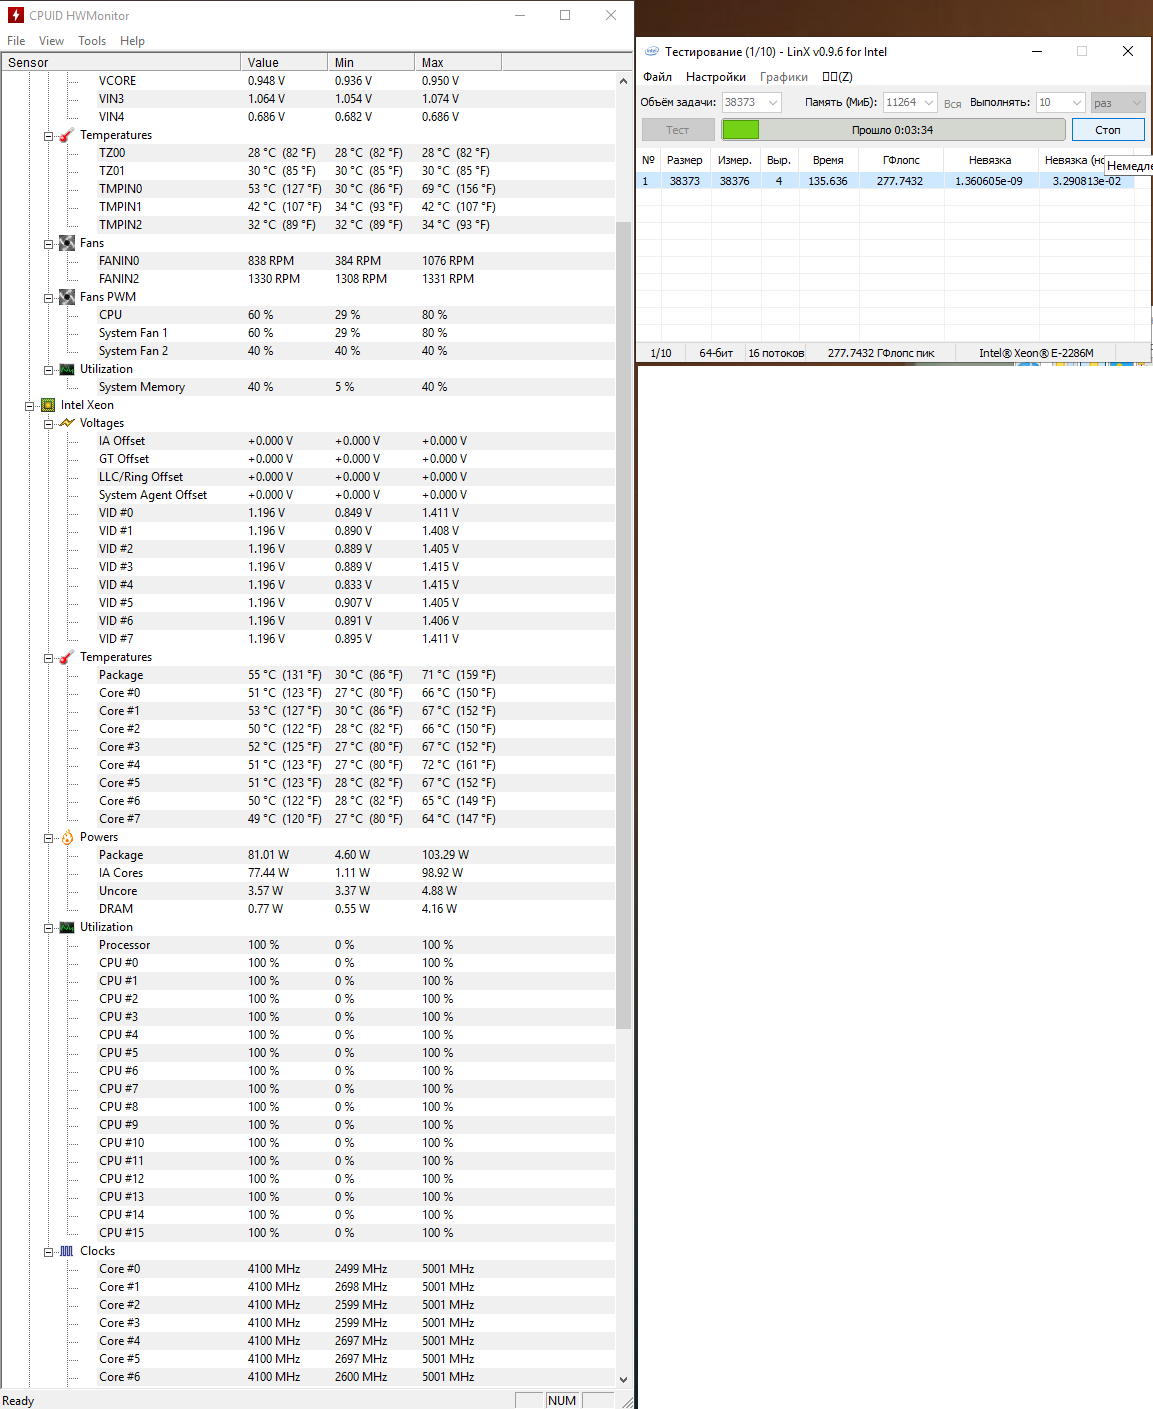Image resolution: width=1153 pixels, height=1409 pixels.
Task: Open the View menu in HWMonitor
Action: pyautogui.click(x=51, y=41)
